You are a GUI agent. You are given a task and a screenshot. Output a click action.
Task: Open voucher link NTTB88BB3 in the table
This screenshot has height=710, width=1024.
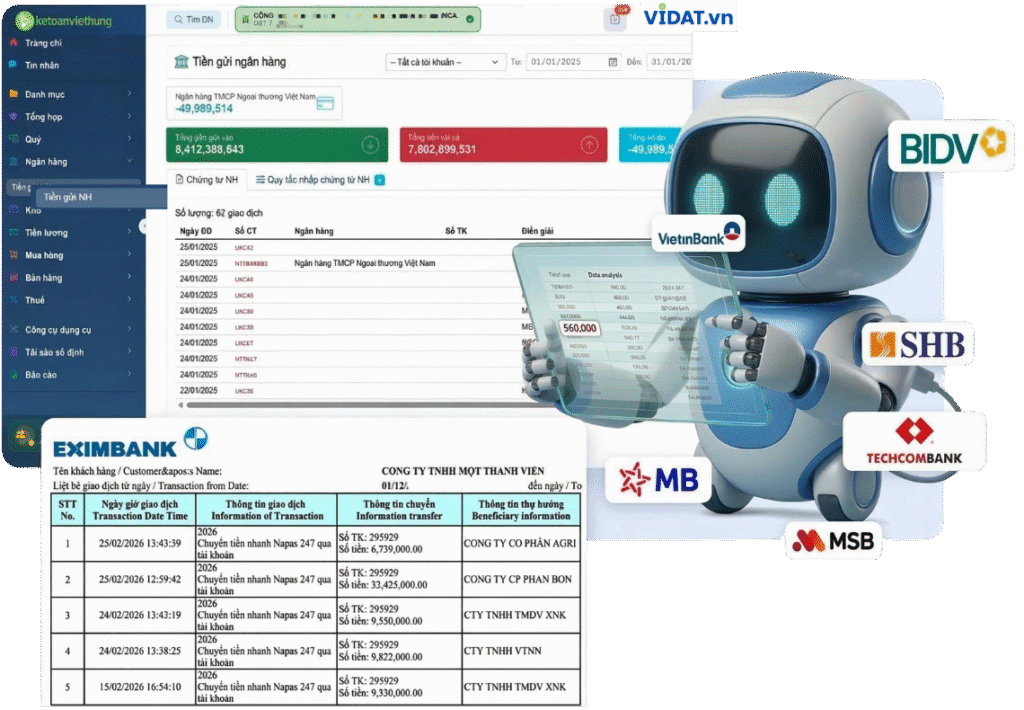tap(252, 263)
